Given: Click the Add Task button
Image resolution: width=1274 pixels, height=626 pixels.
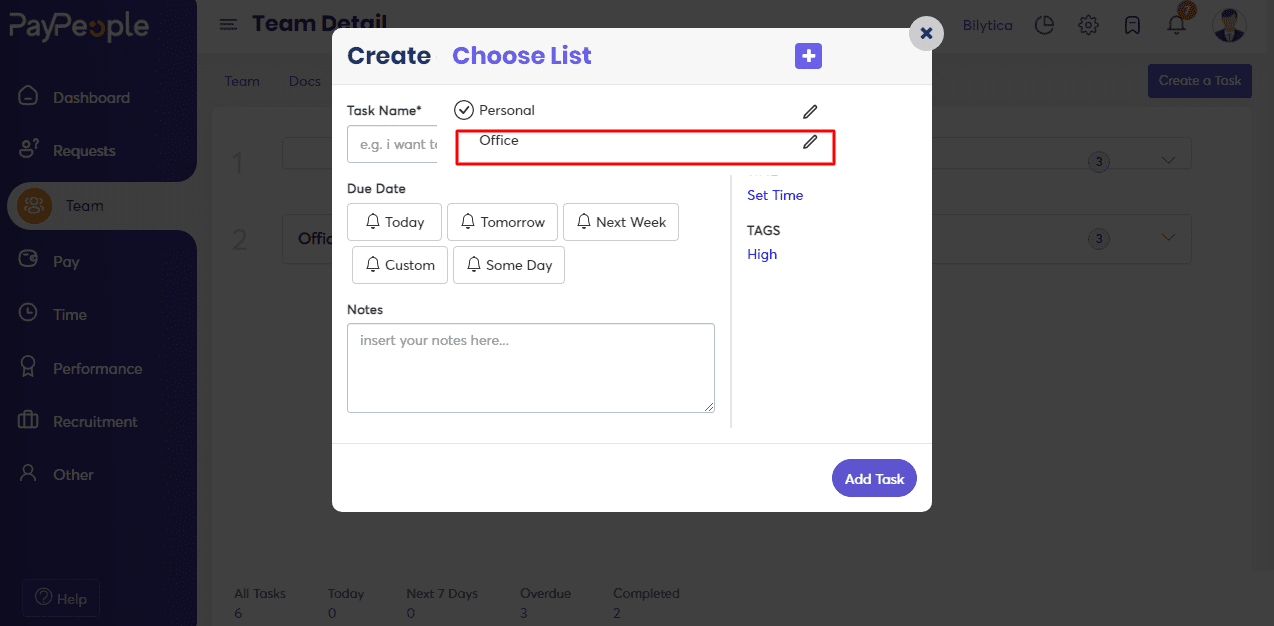Looking at the screenshot, I should coord(874,478).
